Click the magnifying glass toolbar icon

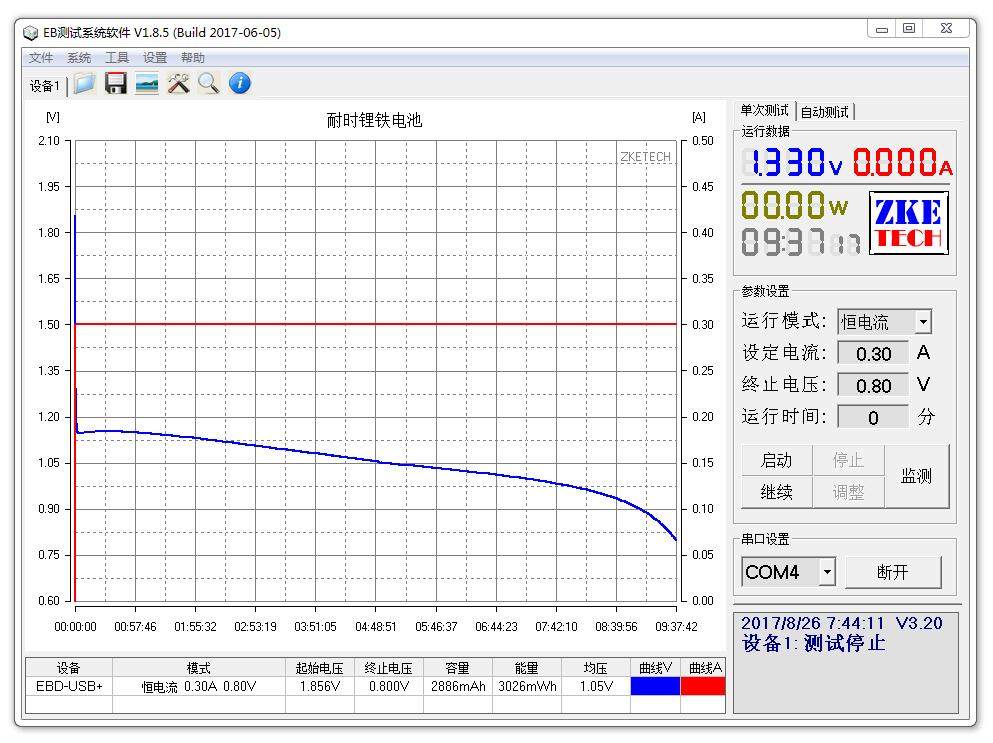[208, 84]
